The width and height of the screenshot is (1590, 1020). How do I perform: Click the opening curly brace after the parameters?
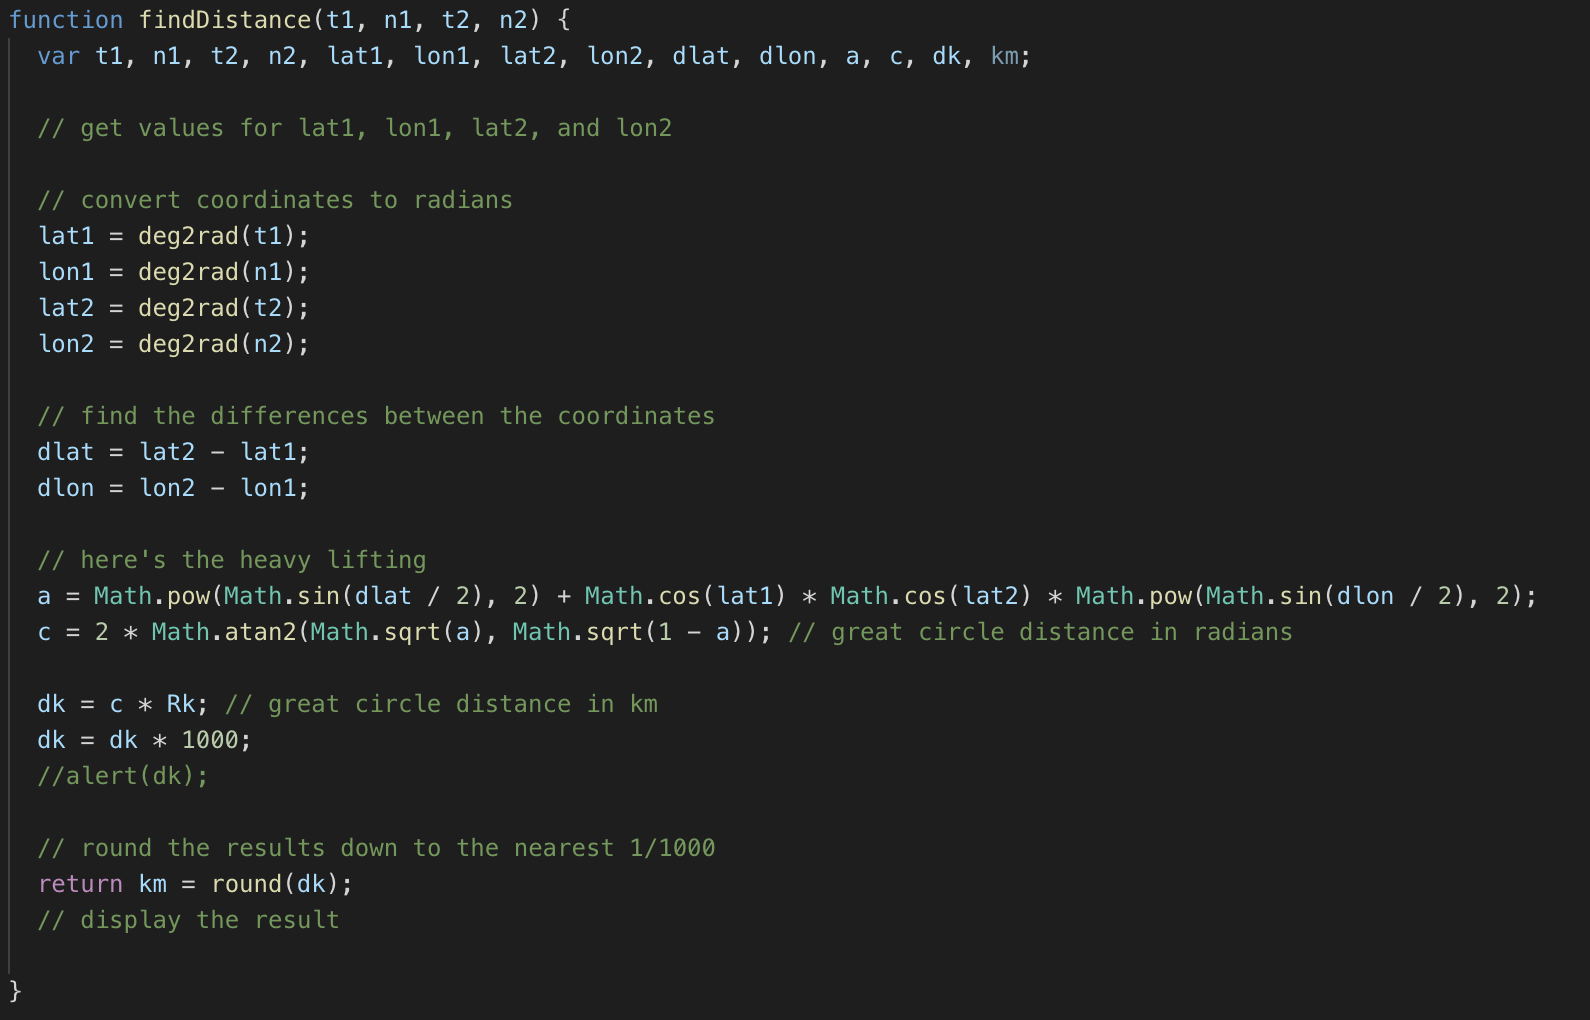563,20
